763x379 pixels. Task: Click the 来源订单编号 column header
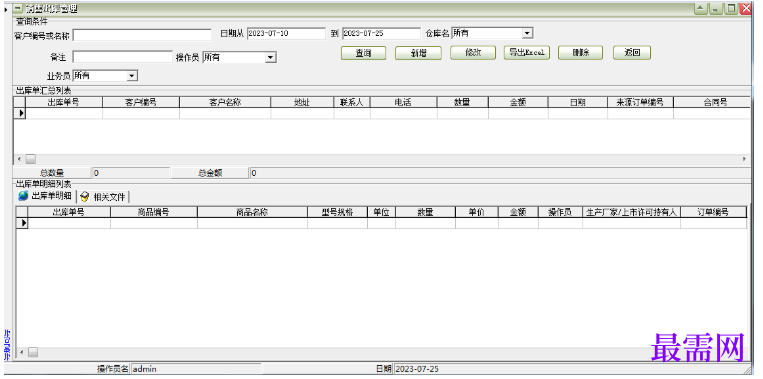[640, 102]
